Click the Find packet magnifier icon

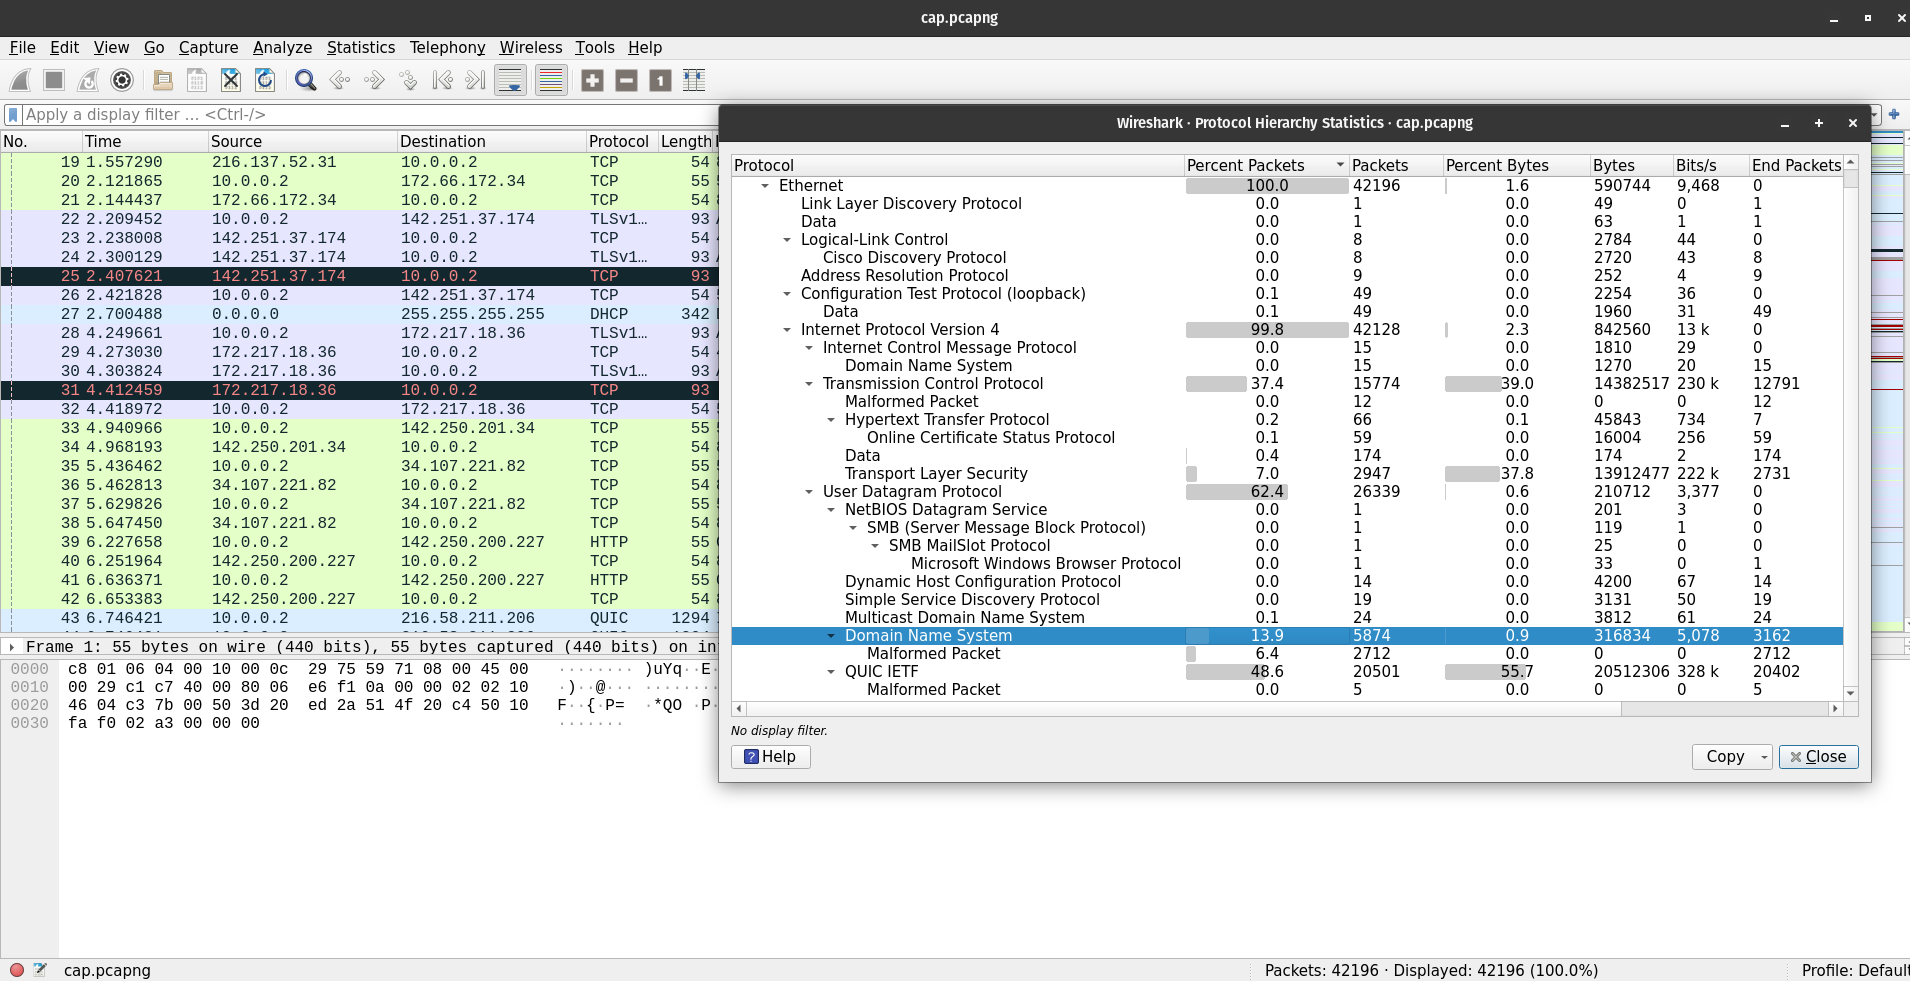[306, 80]
